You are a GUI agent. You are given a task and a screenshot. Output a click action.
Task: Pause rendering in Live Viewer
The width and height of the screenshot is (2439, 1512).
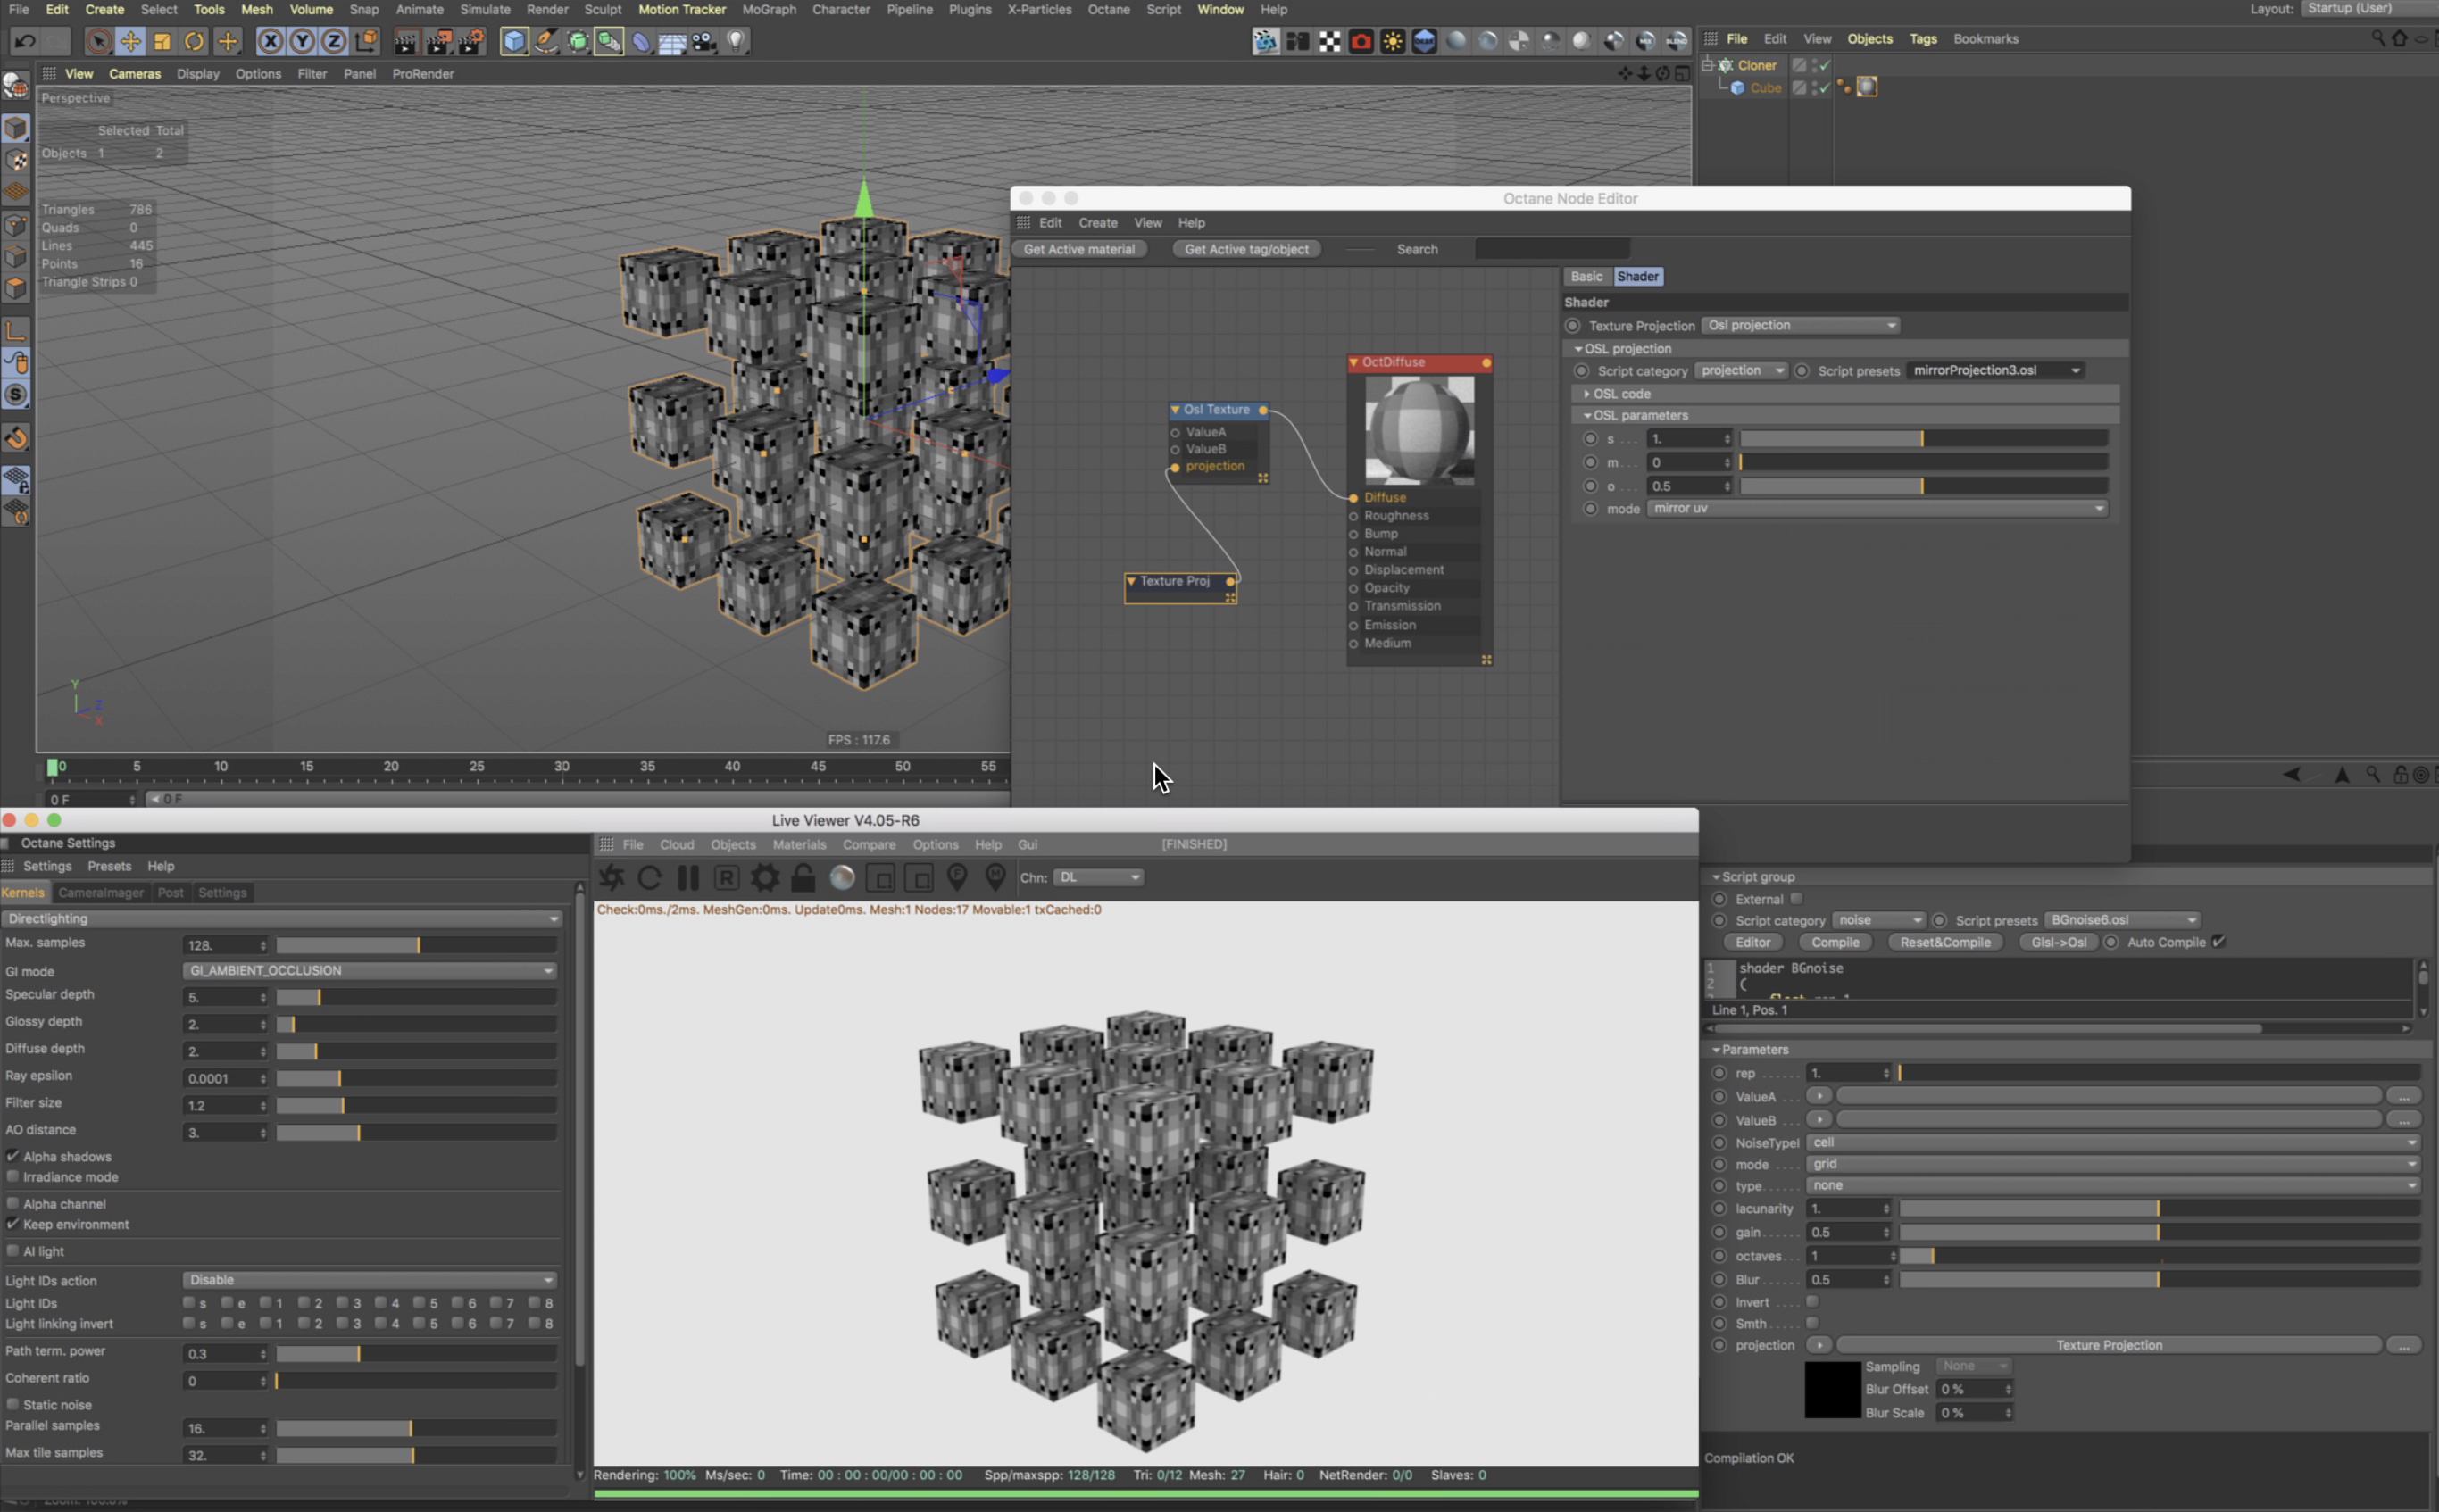coord(688,878)
